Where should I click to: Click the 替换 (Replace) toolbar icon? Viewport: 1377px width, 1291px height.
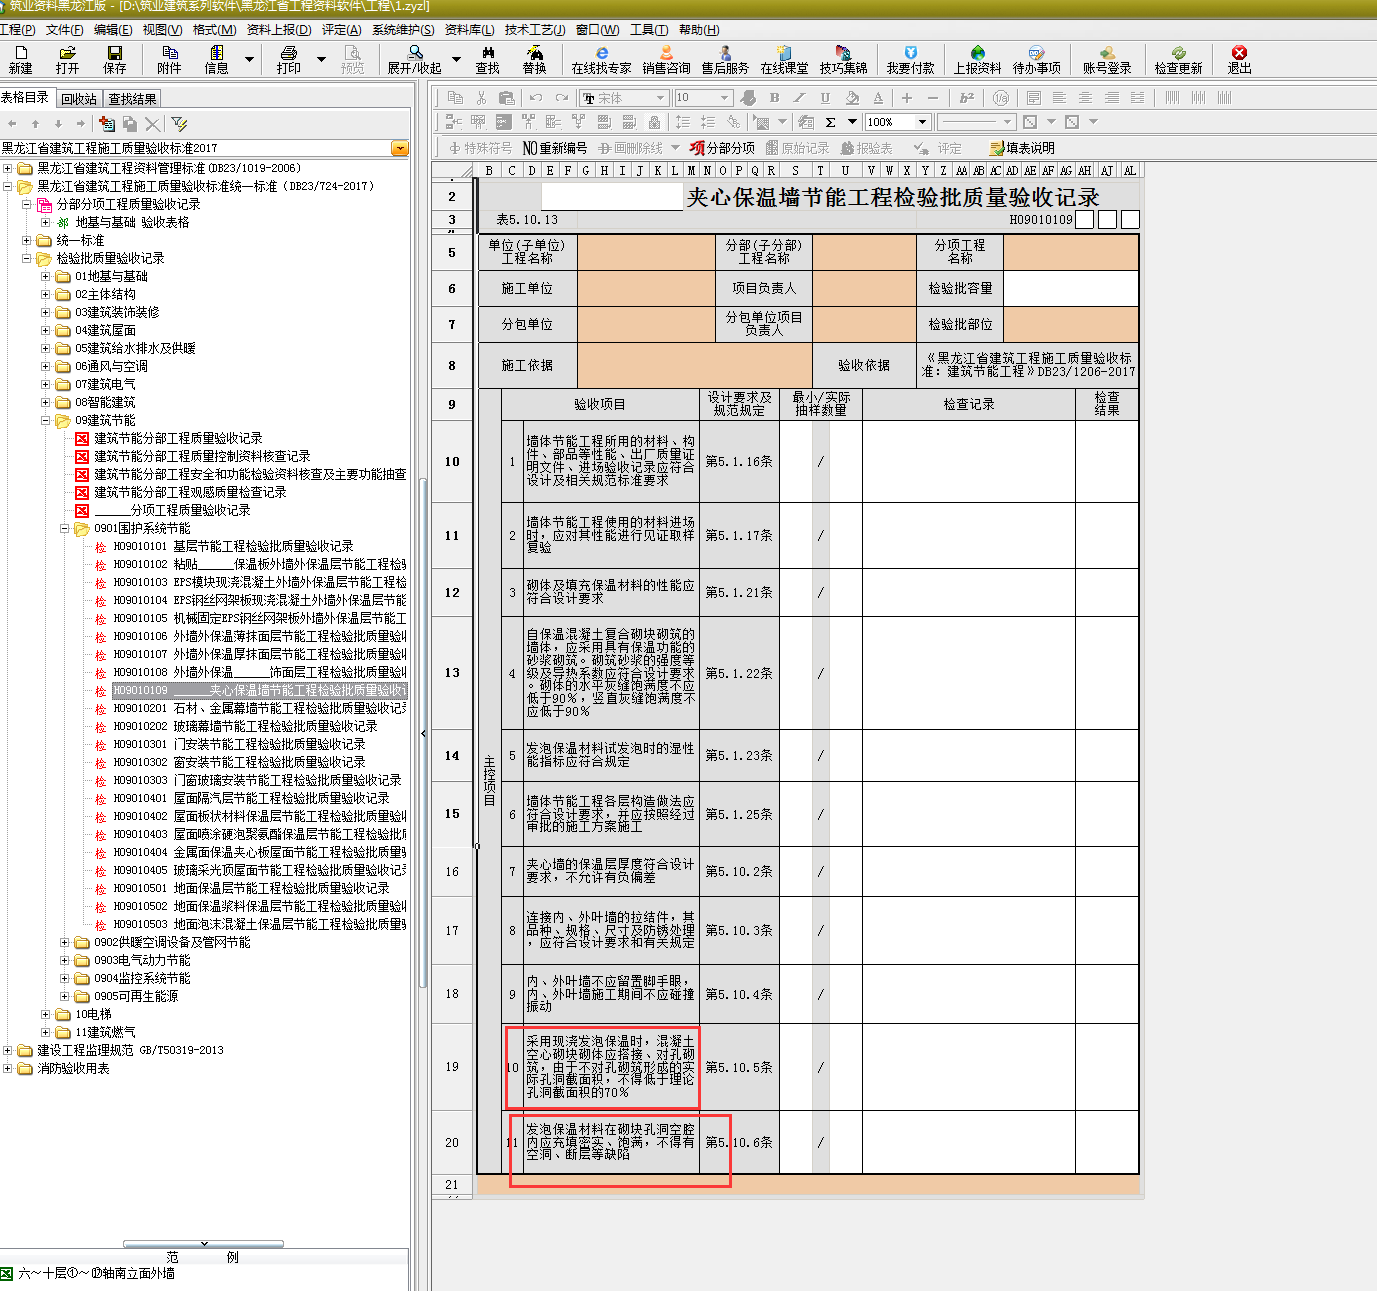tap(535, 60)
